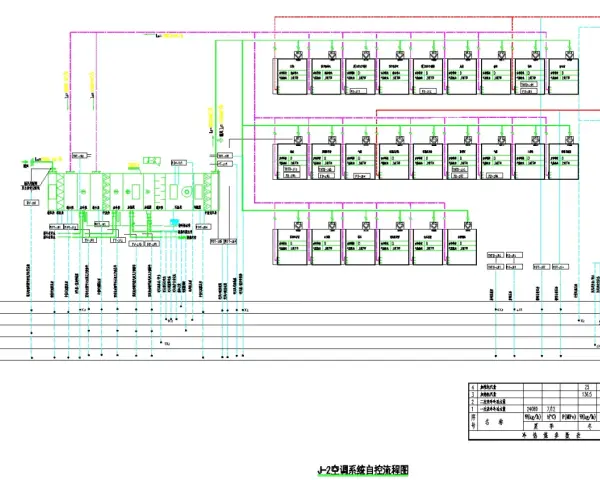Image resolution: width=600 pixels, height=480 pixels.
Task: Select the cyan valve symbol below the air handler
Action: (x=174, y=222)
